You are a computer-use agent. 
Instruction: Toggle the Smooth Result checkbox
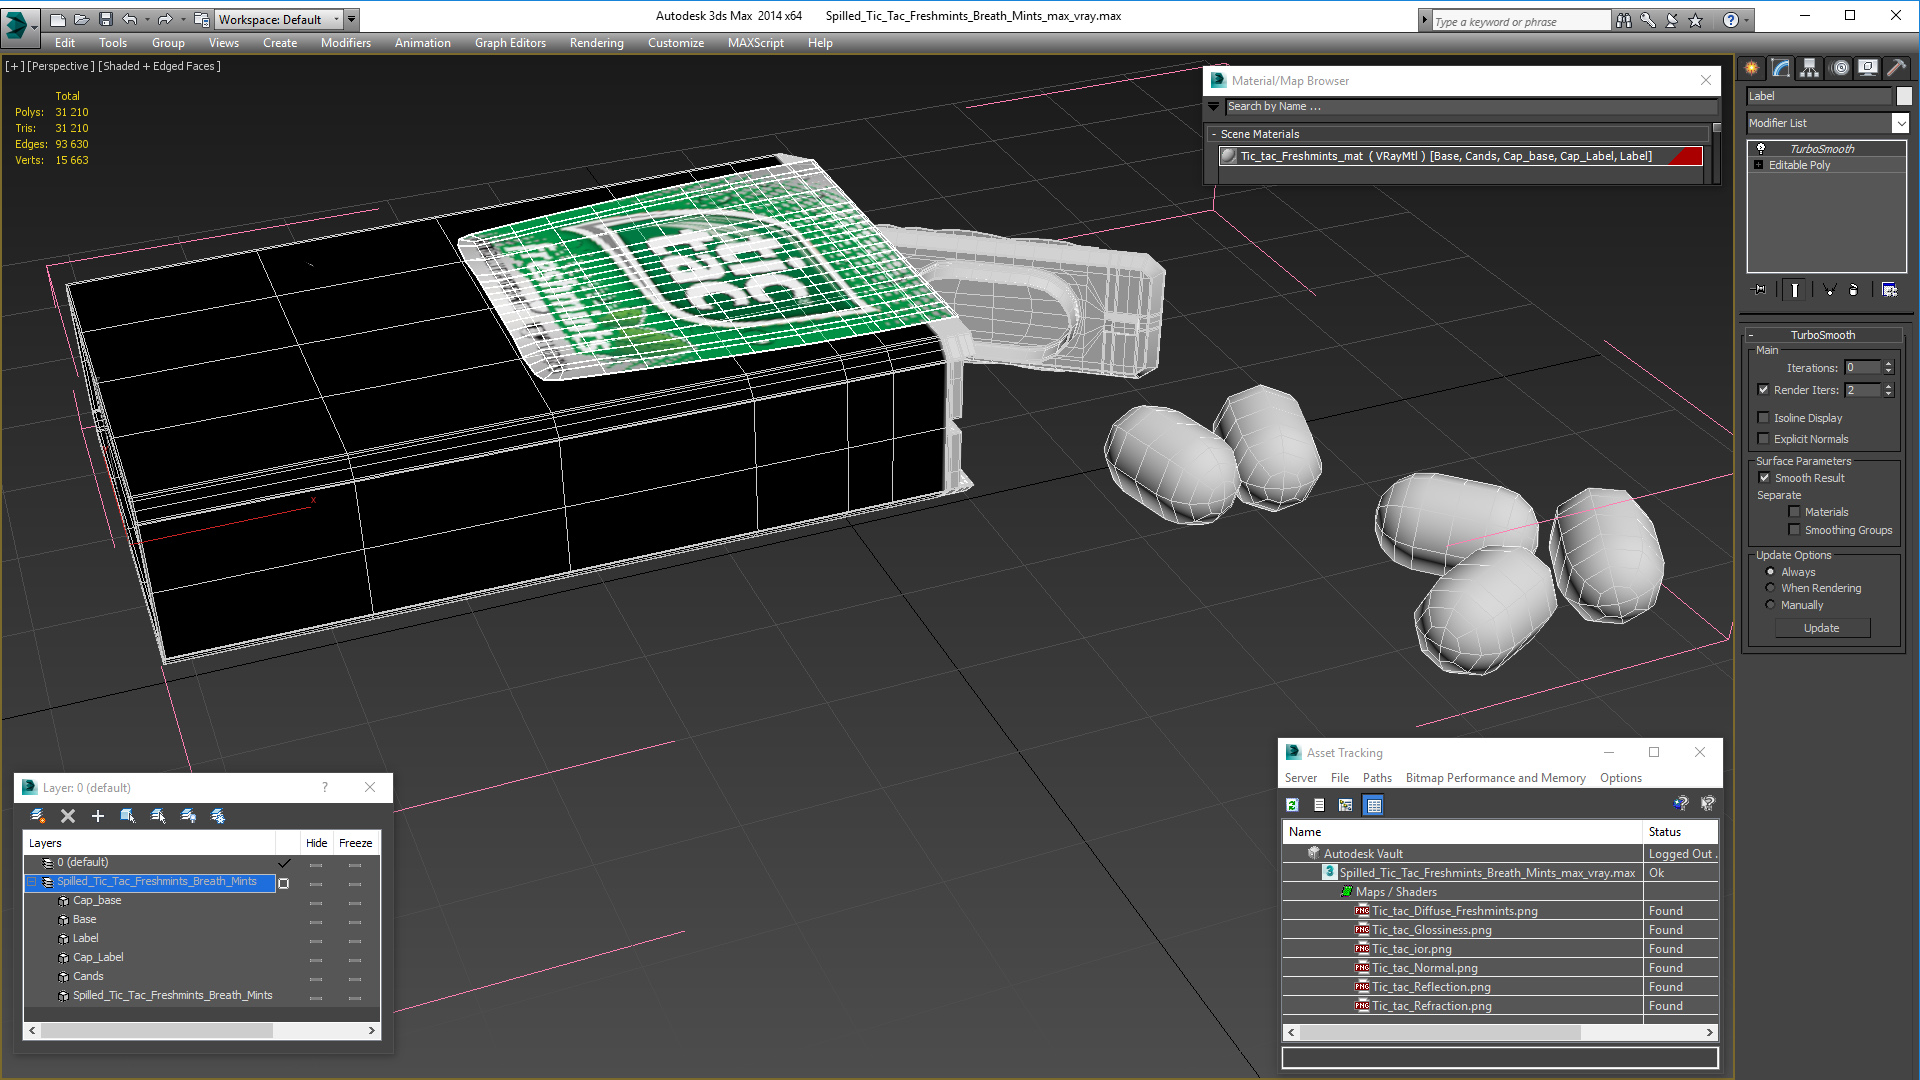1765,478
